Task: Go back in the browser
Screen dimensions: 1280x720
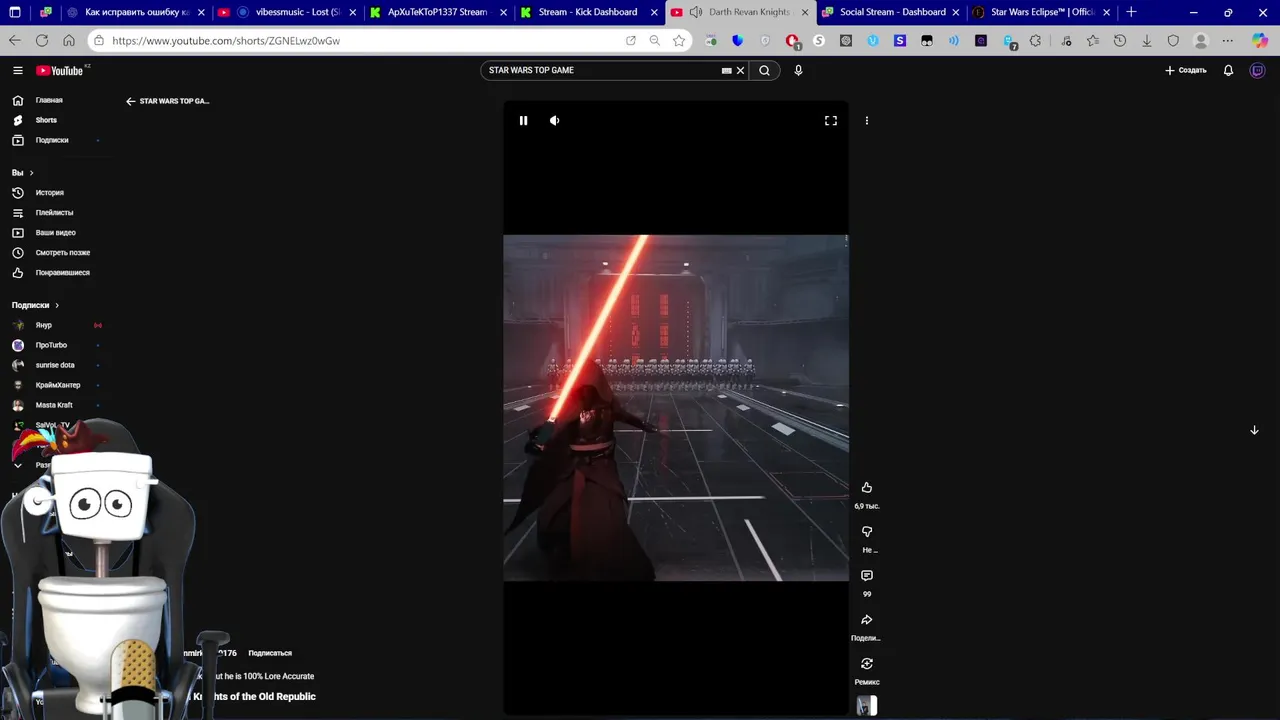Action: tap(14, 41)
